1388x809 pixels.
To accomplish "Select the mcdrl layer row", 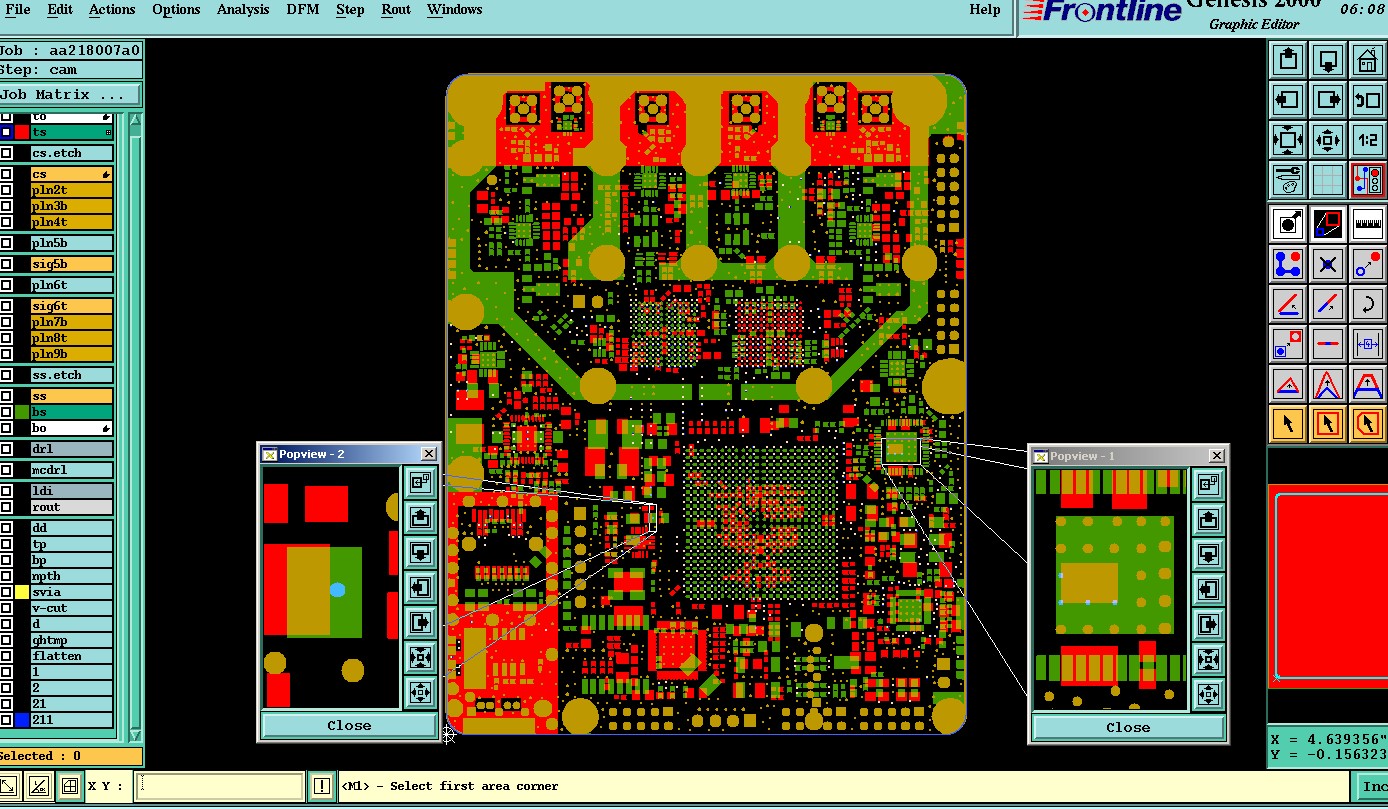I will point(71,470).
